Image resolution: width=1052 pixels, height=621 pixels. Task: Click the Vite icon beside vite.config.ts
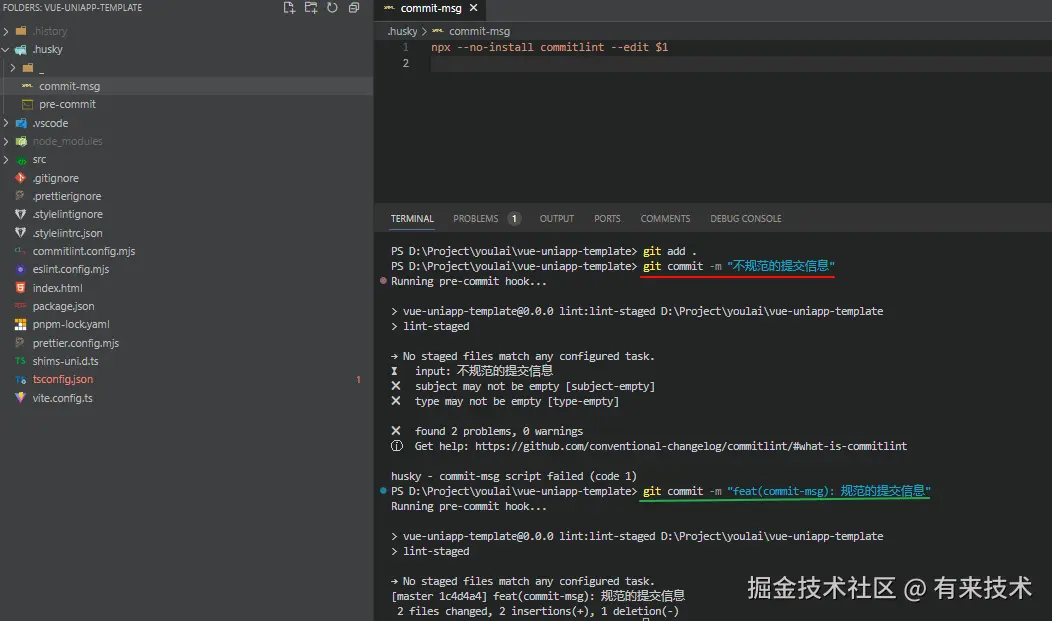tap(20, 398)
